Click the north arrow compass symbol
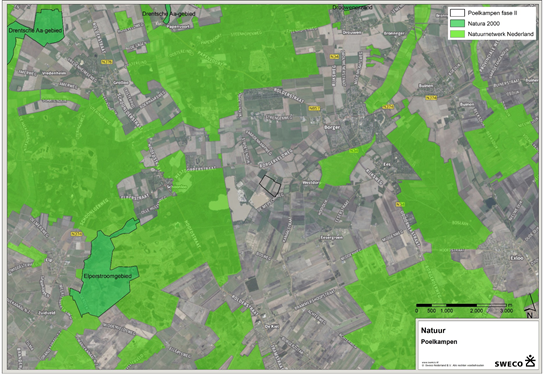Screen dimensions: 544x375 [529, 307]
